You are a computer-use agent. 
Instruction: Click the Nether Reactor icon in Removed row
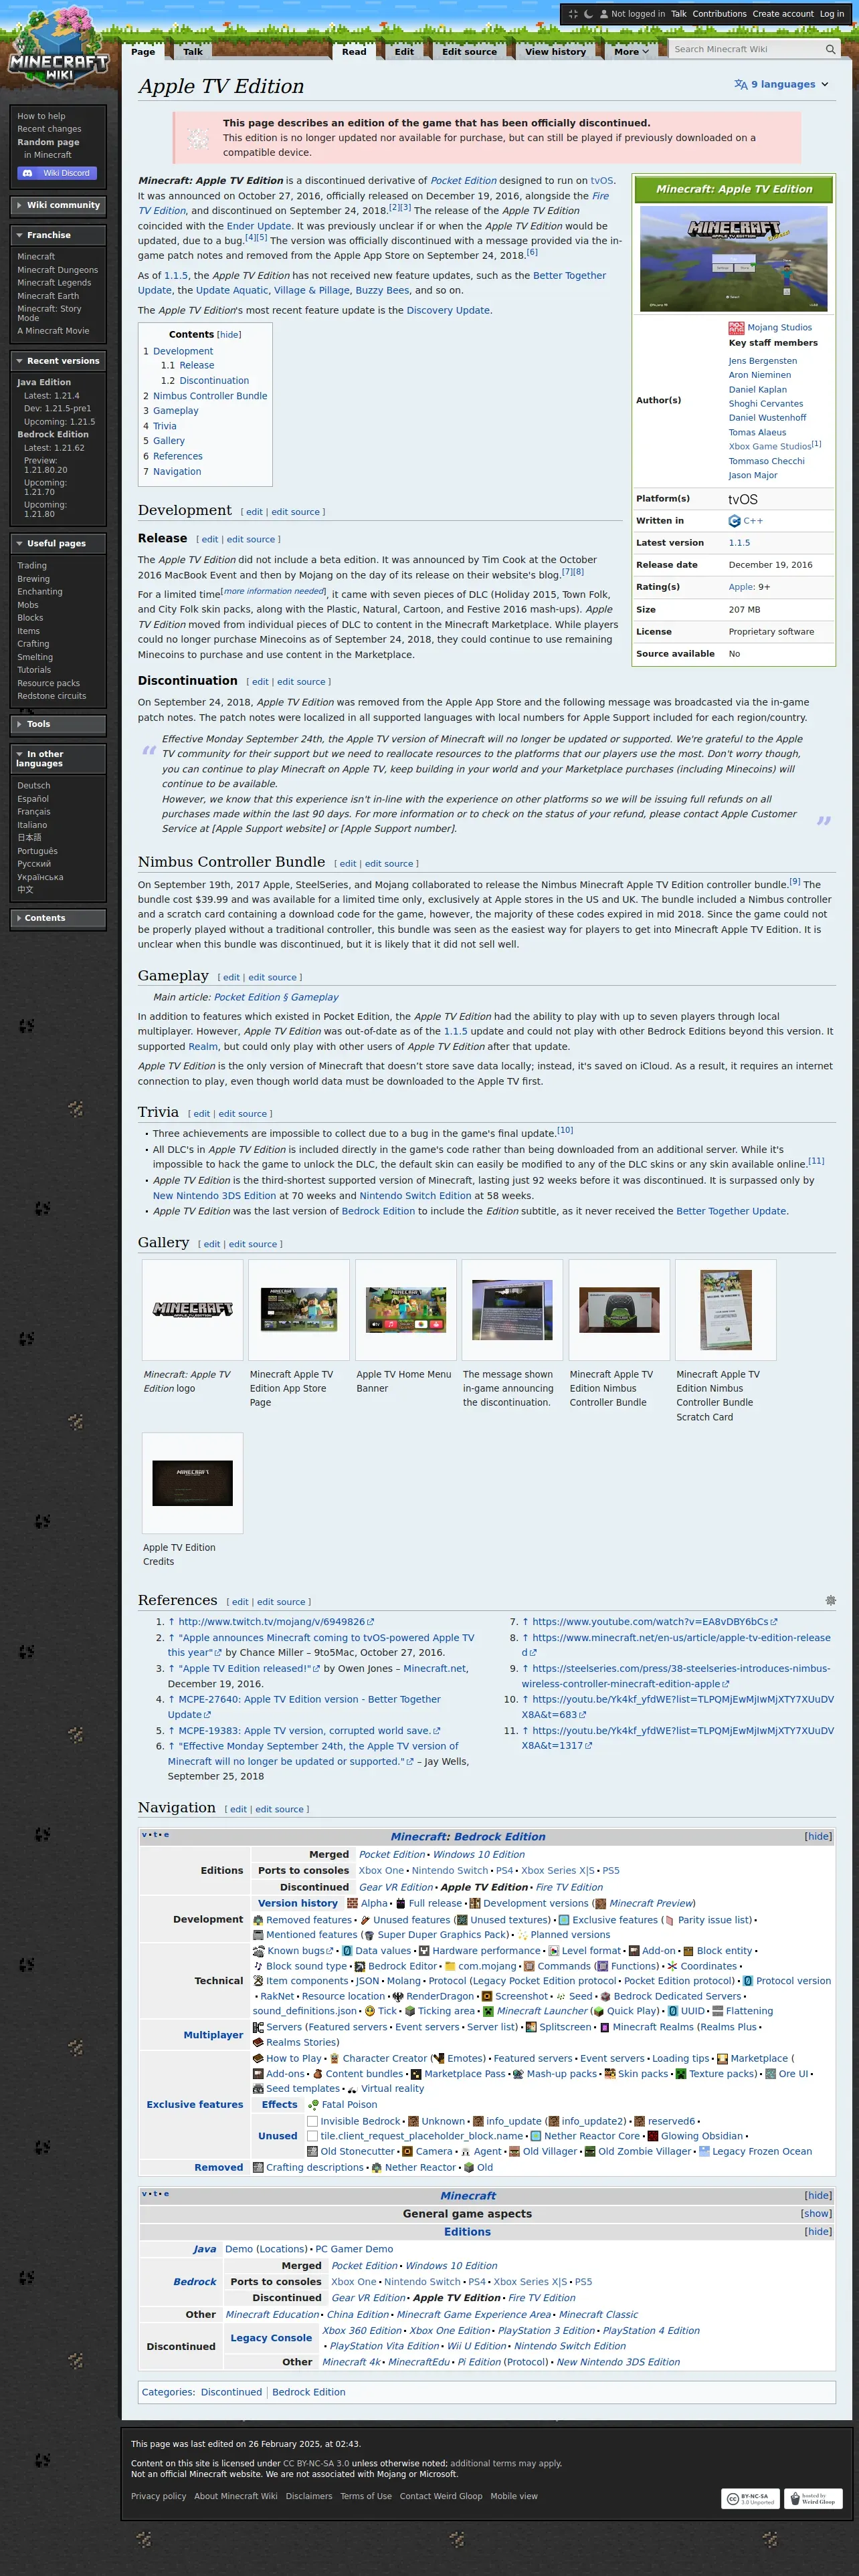click(x=377, y=2167)
